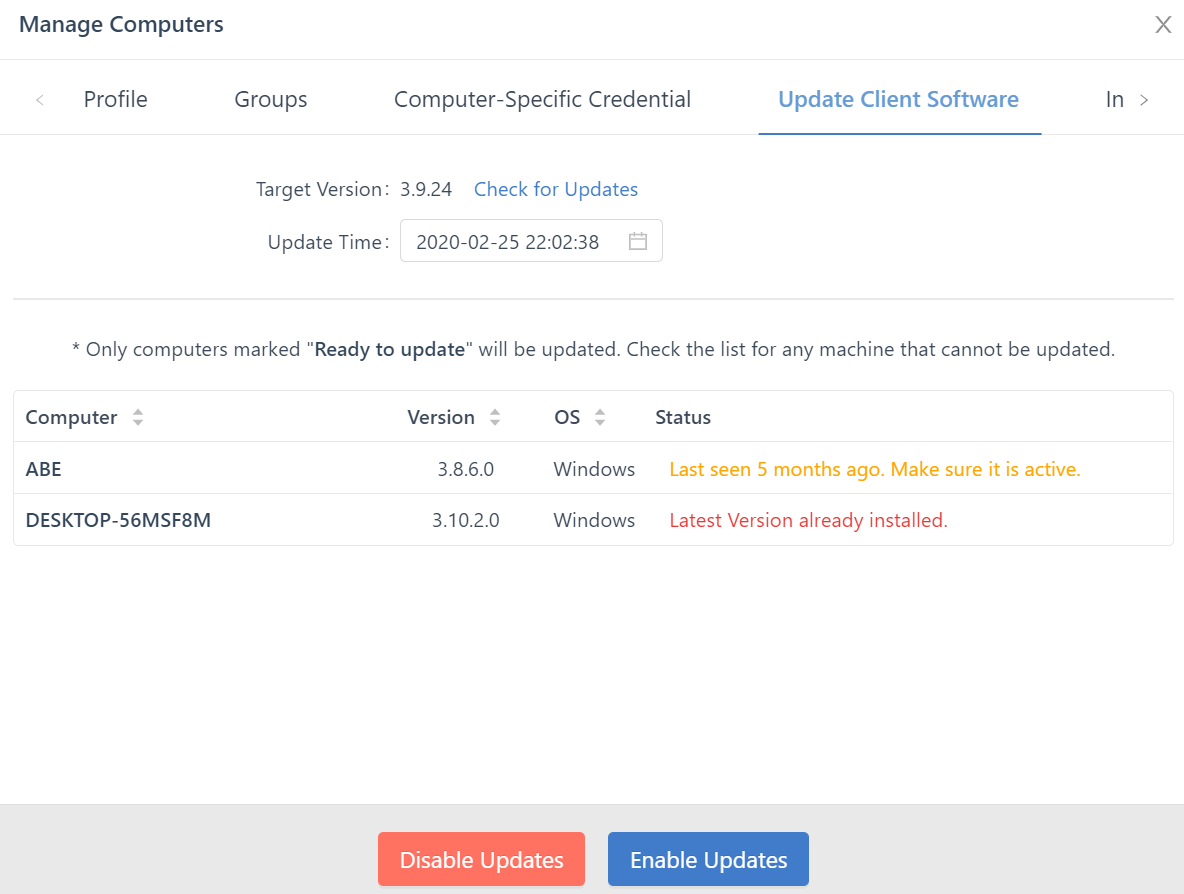Viewport: 1184px width, 894px height.
Task: Go to the Computer-Specific Credential tab
Action: click(542, 99)
